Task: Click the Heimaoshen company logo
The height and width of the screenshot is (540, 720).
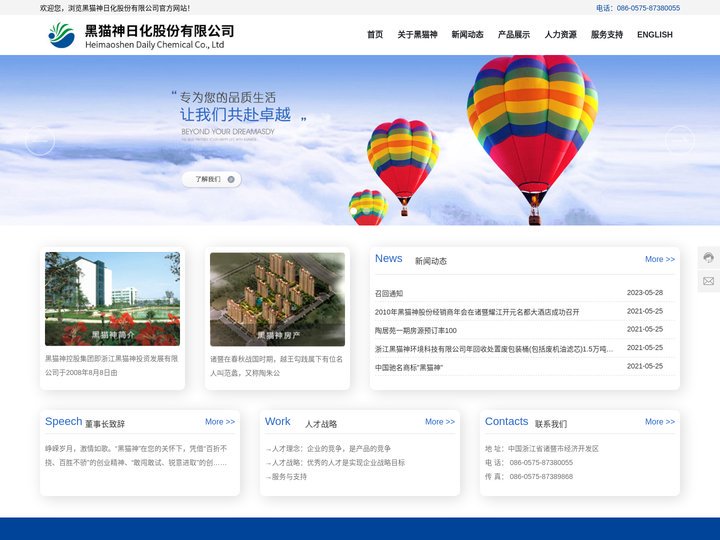Action: pyautogui.click(x=141, y=35)
